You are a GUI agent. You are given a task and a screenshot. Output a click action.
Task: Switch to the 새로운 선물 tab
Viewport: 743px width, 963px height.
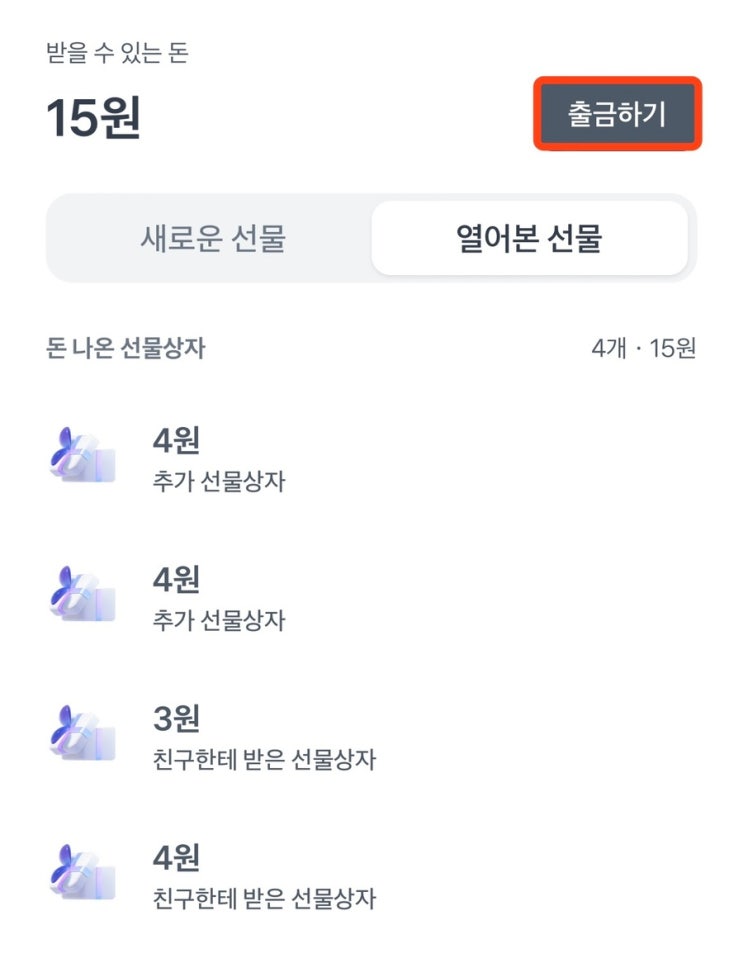tap(212, 238)
